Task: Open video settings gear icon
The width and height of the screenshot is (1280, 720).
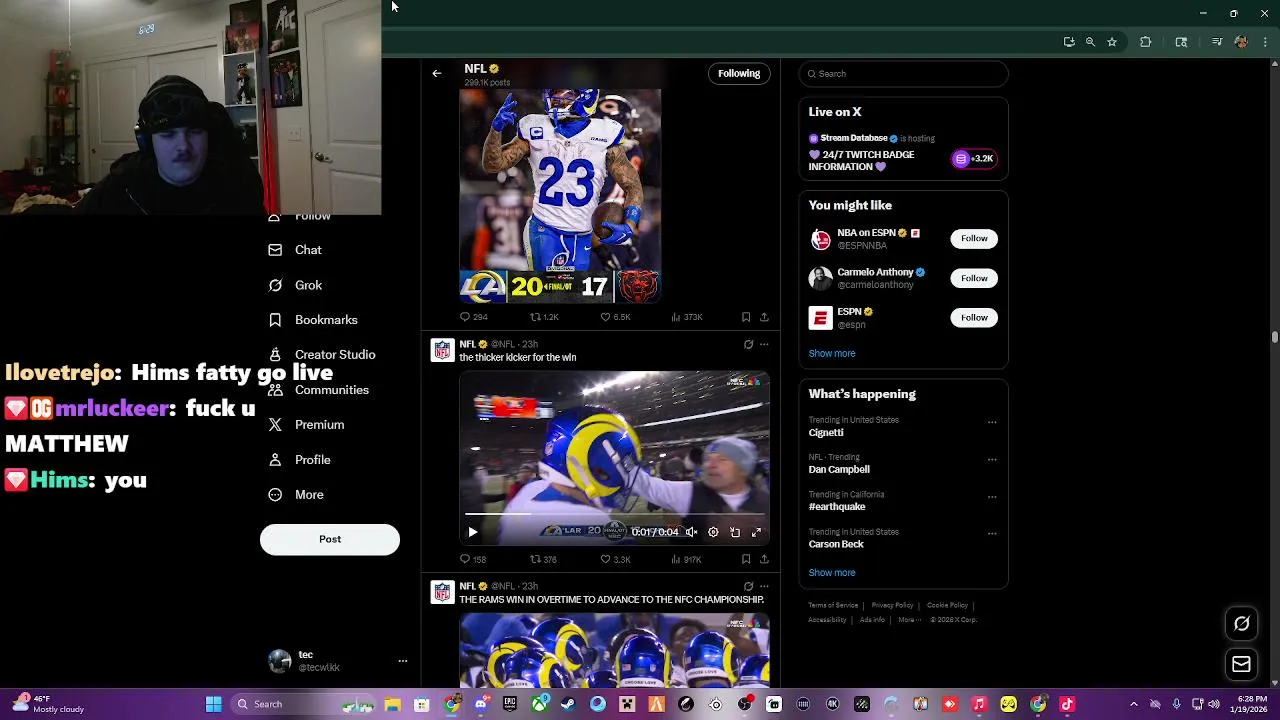Action: pos(713,532)
